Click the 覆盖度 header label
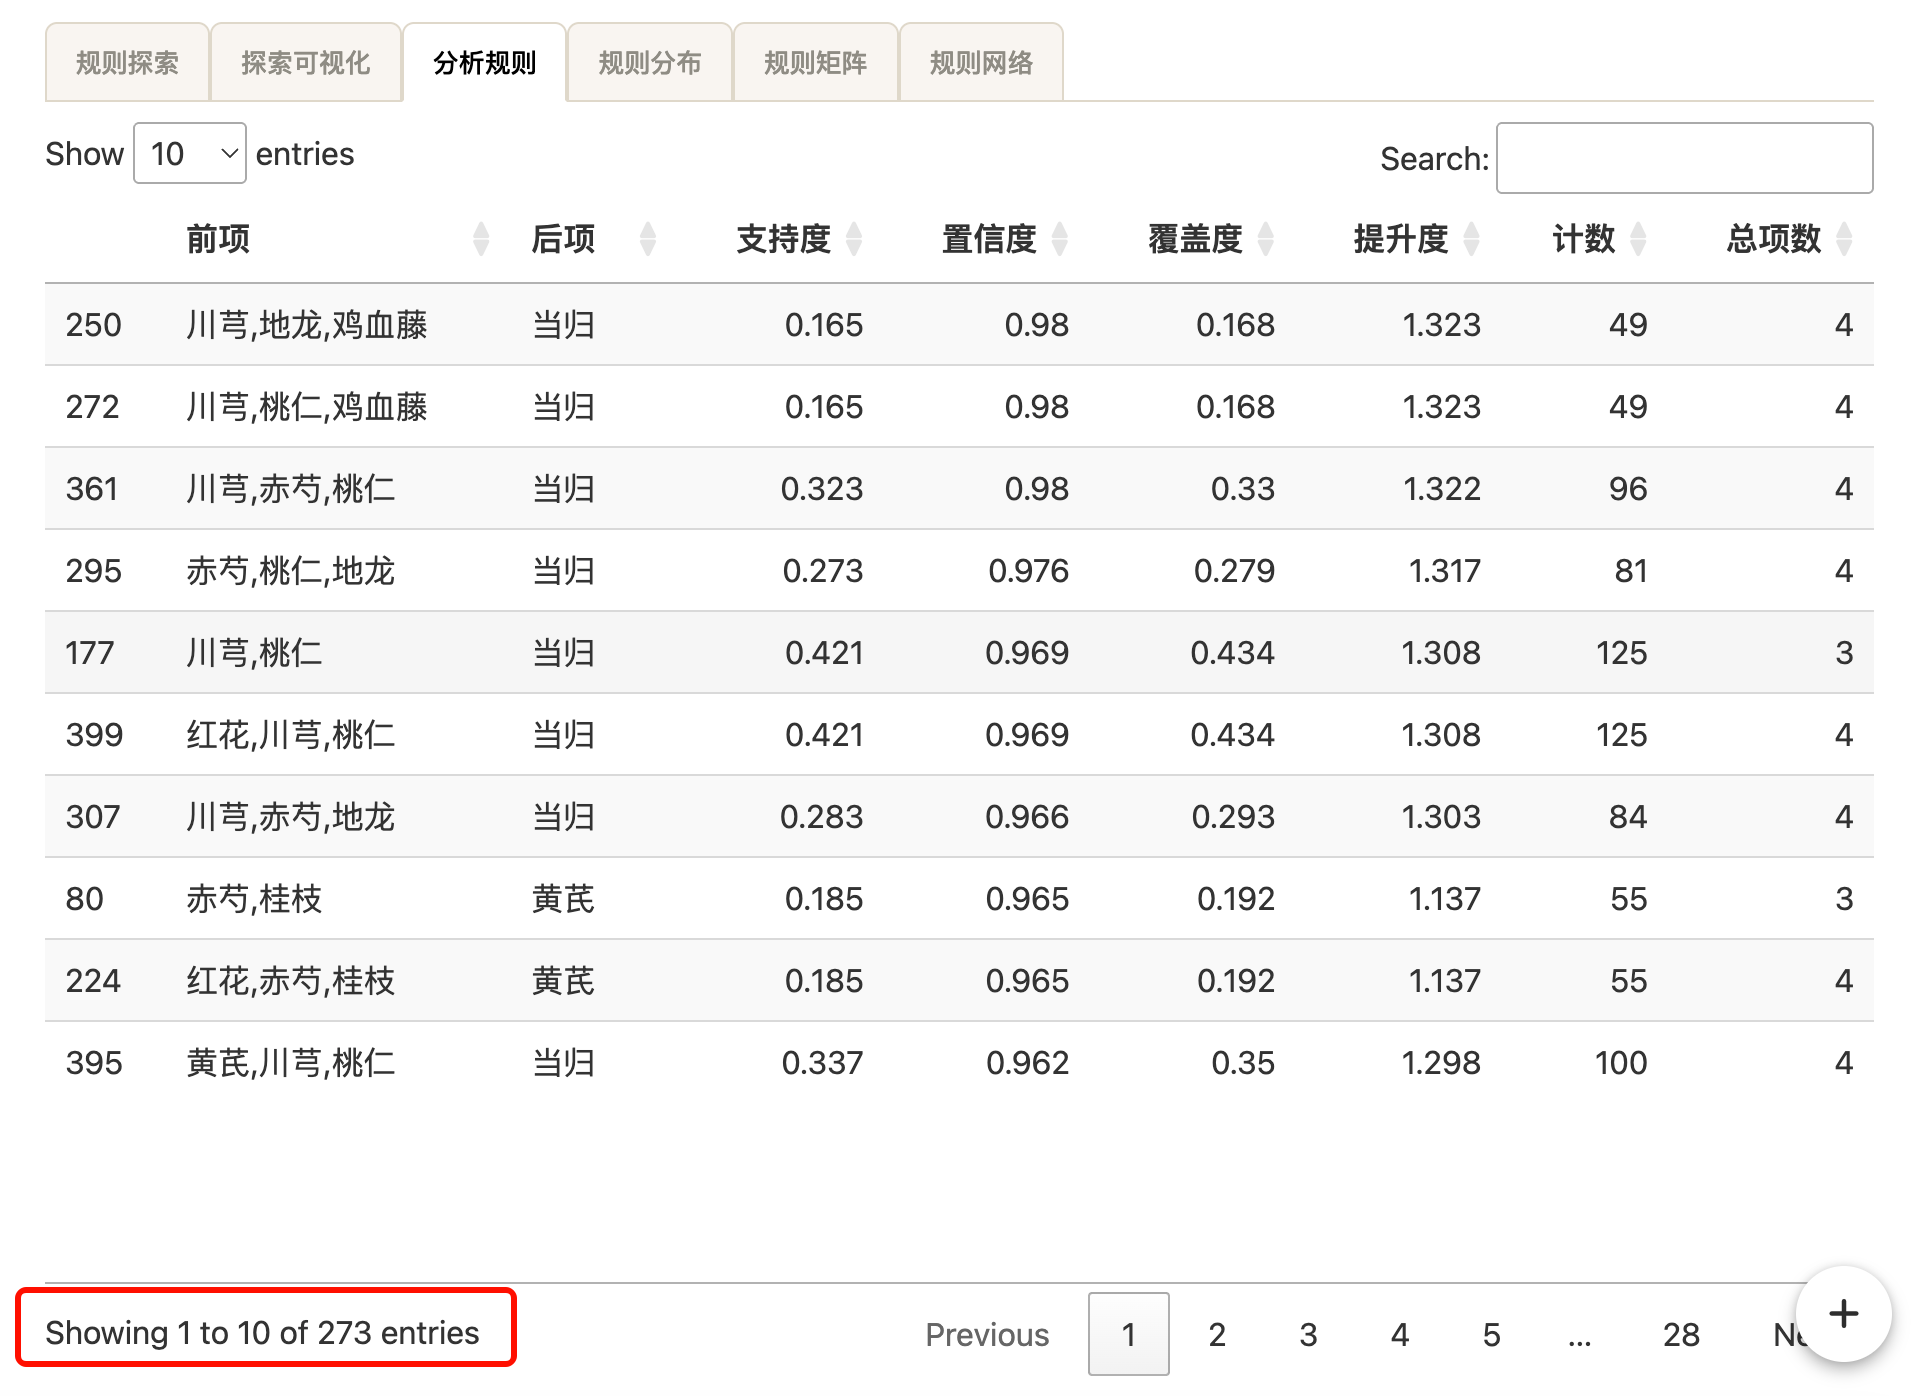This screenshot has width=1916, height=1396. click(x=1196, y=239)
